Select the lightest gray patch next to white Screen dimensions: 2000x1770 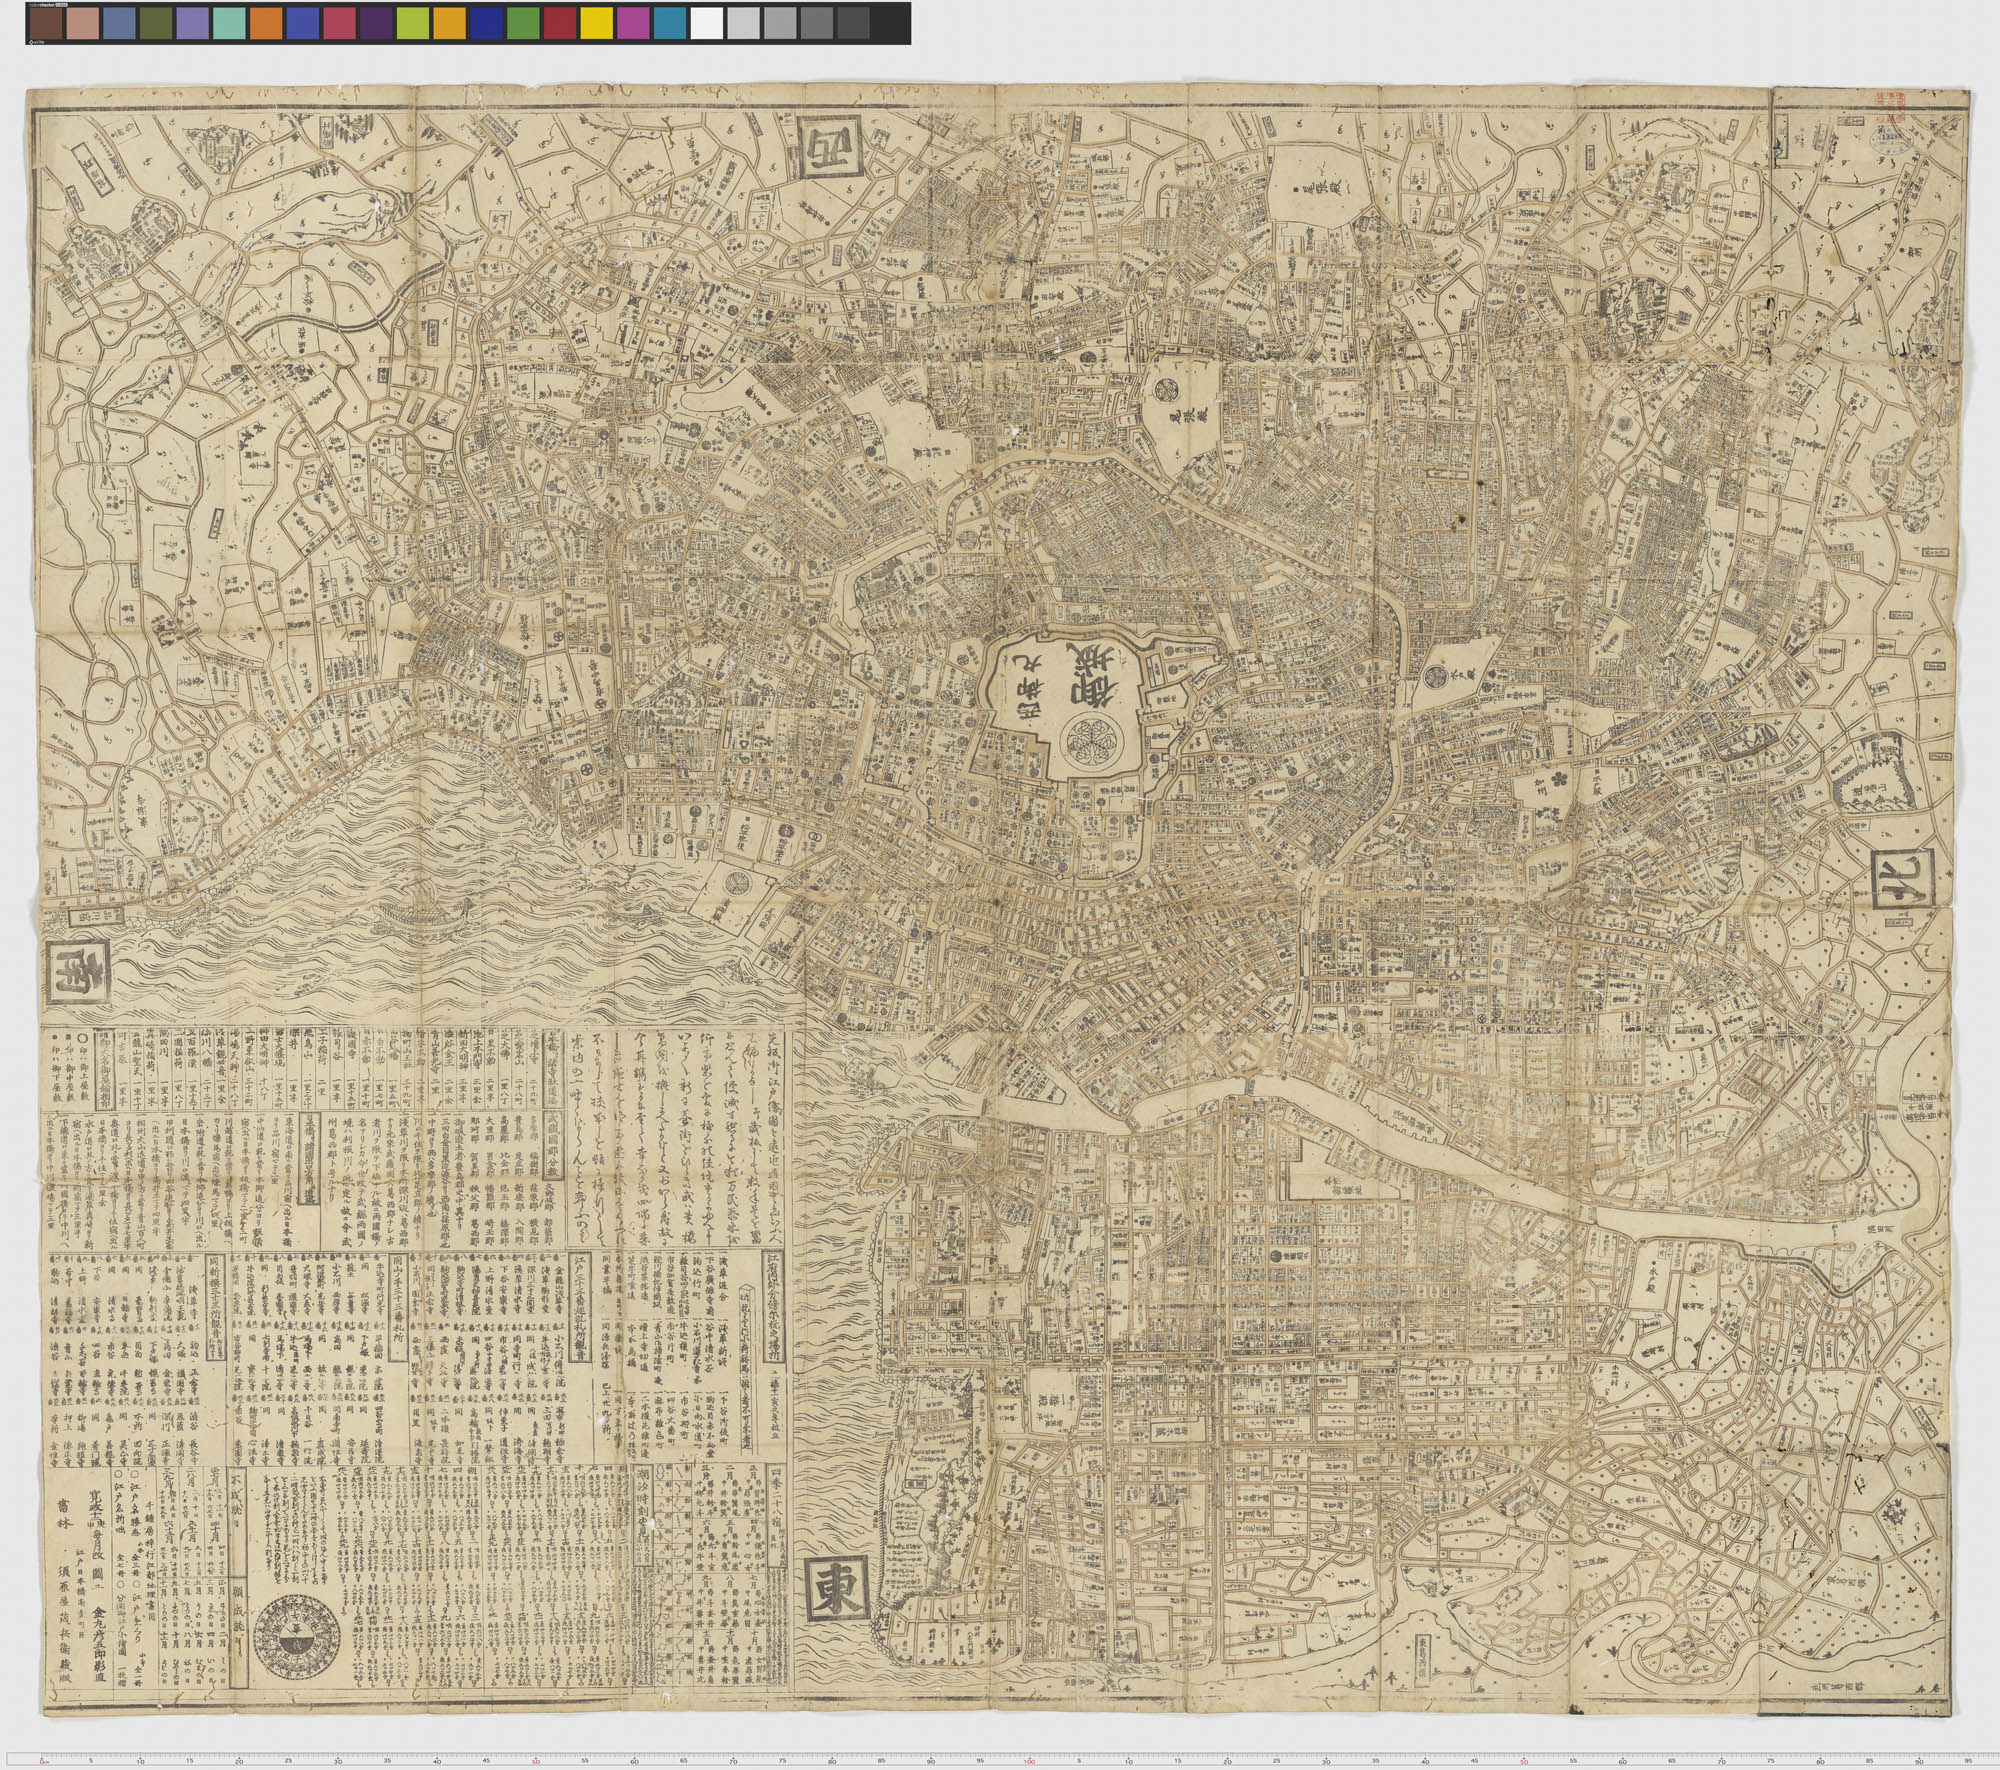pyautogui.click(x=744, y=24)
